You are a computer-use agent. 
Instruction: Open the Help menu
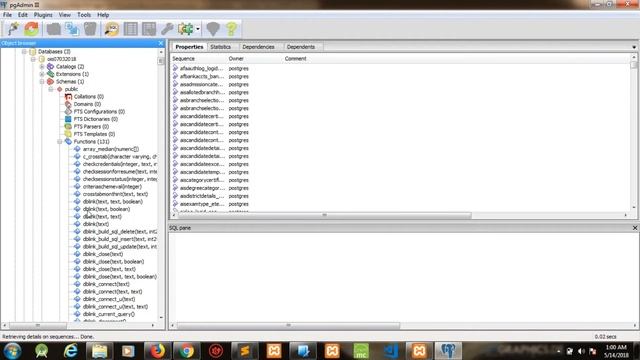(103, 15)
